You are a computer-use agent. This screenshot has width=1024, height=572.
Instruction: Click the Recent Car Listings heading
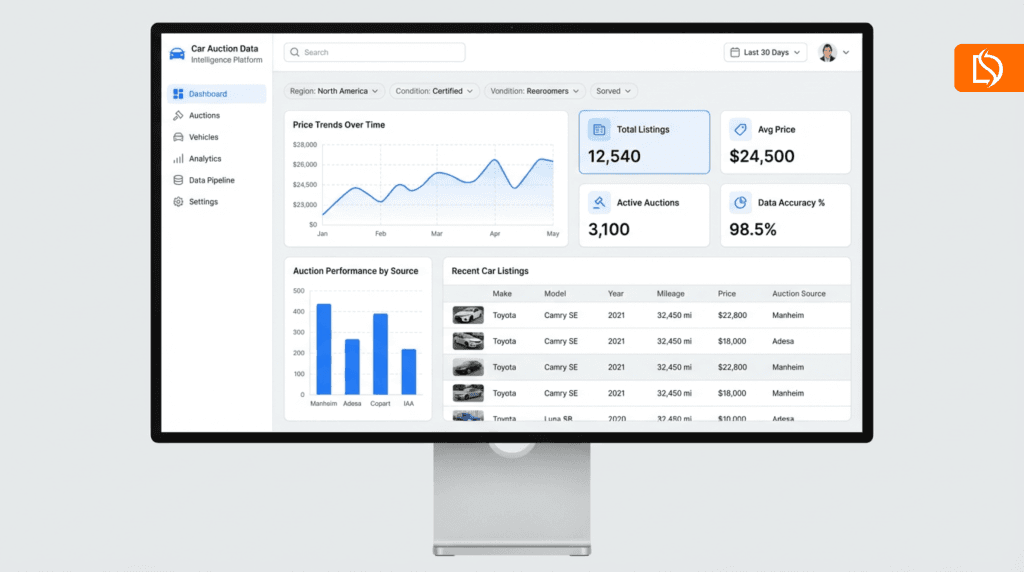[x=490, y=271]
